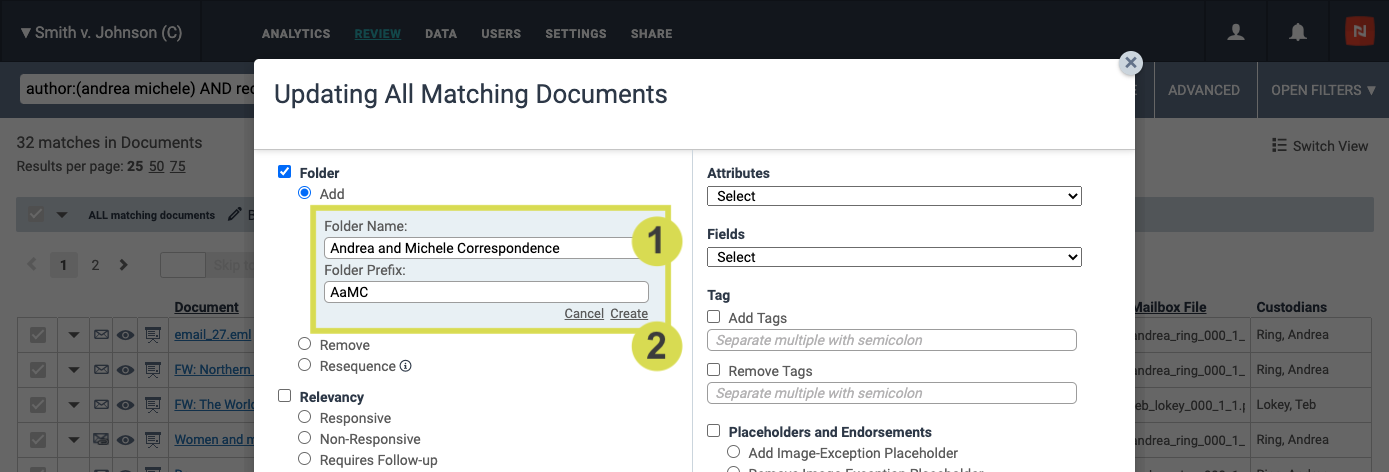Select the Resequence radio button
Image resolution: width=1389 pixels, height=472 pixels.
[x=305, y=365]
